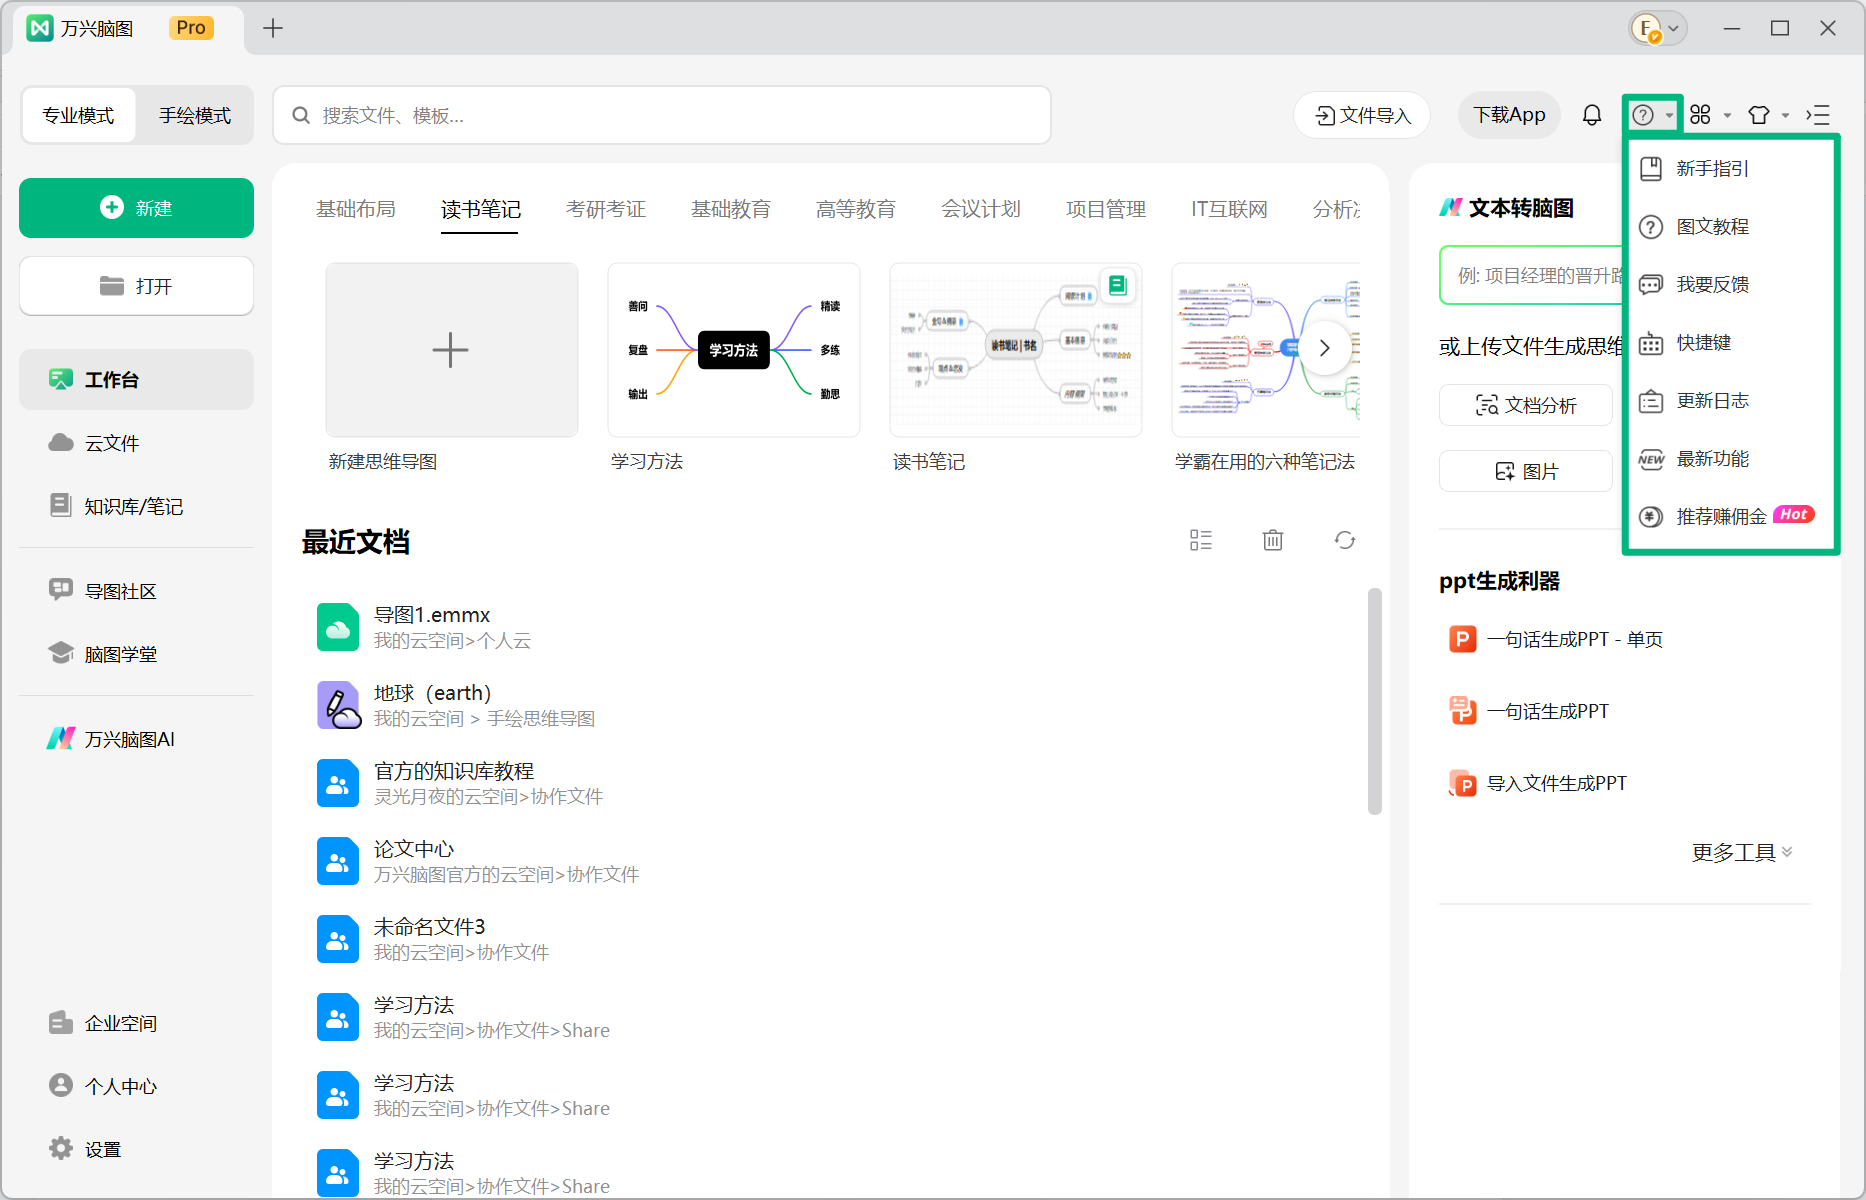Expand 更多工具
The image size is (1866, 1200).
1742,852
